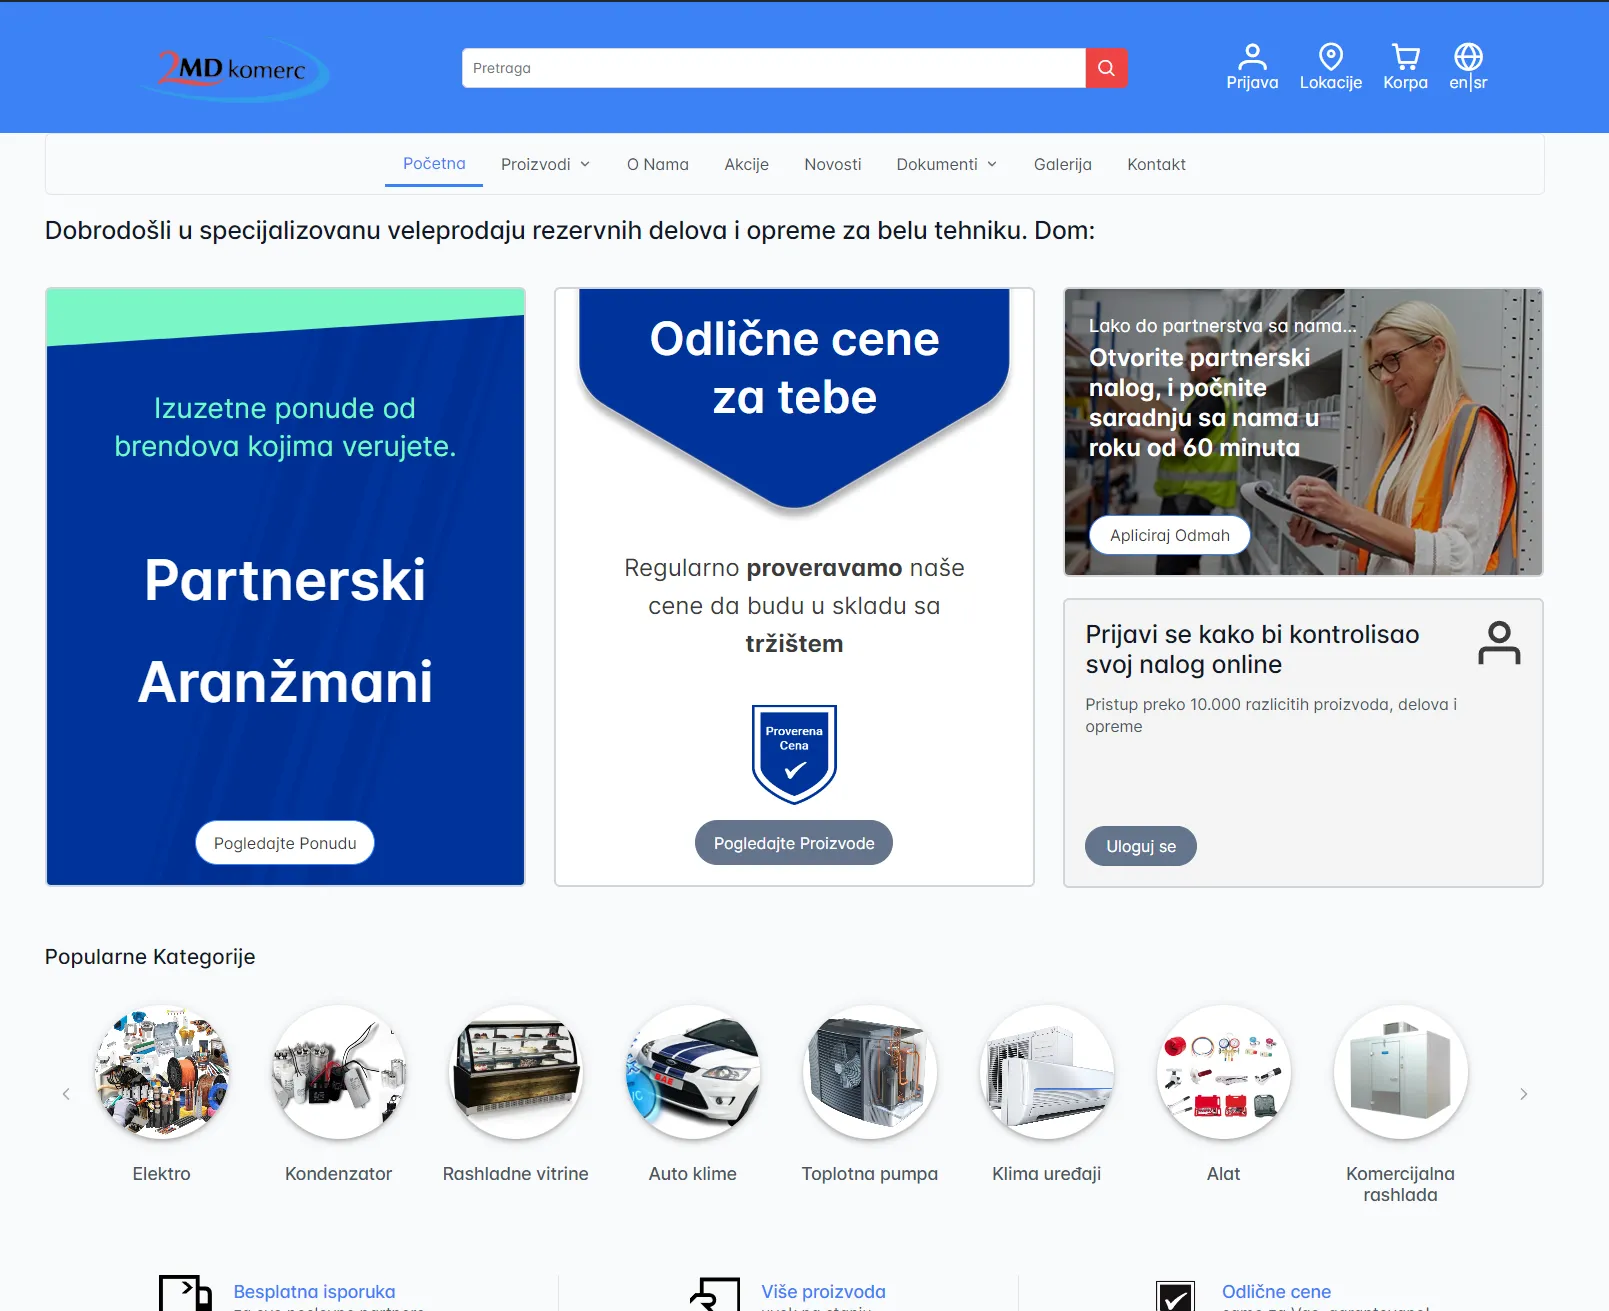Show previous categories with left arrow
1609x1311 pixels.
66,1094
